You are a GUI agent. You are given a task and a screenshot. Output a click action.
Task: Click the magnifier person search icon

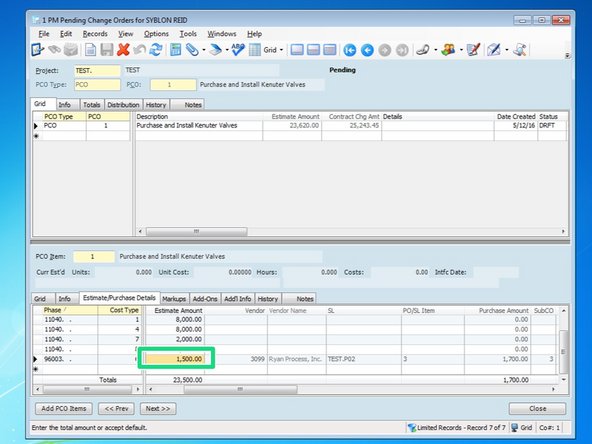(x=520, y=49)
